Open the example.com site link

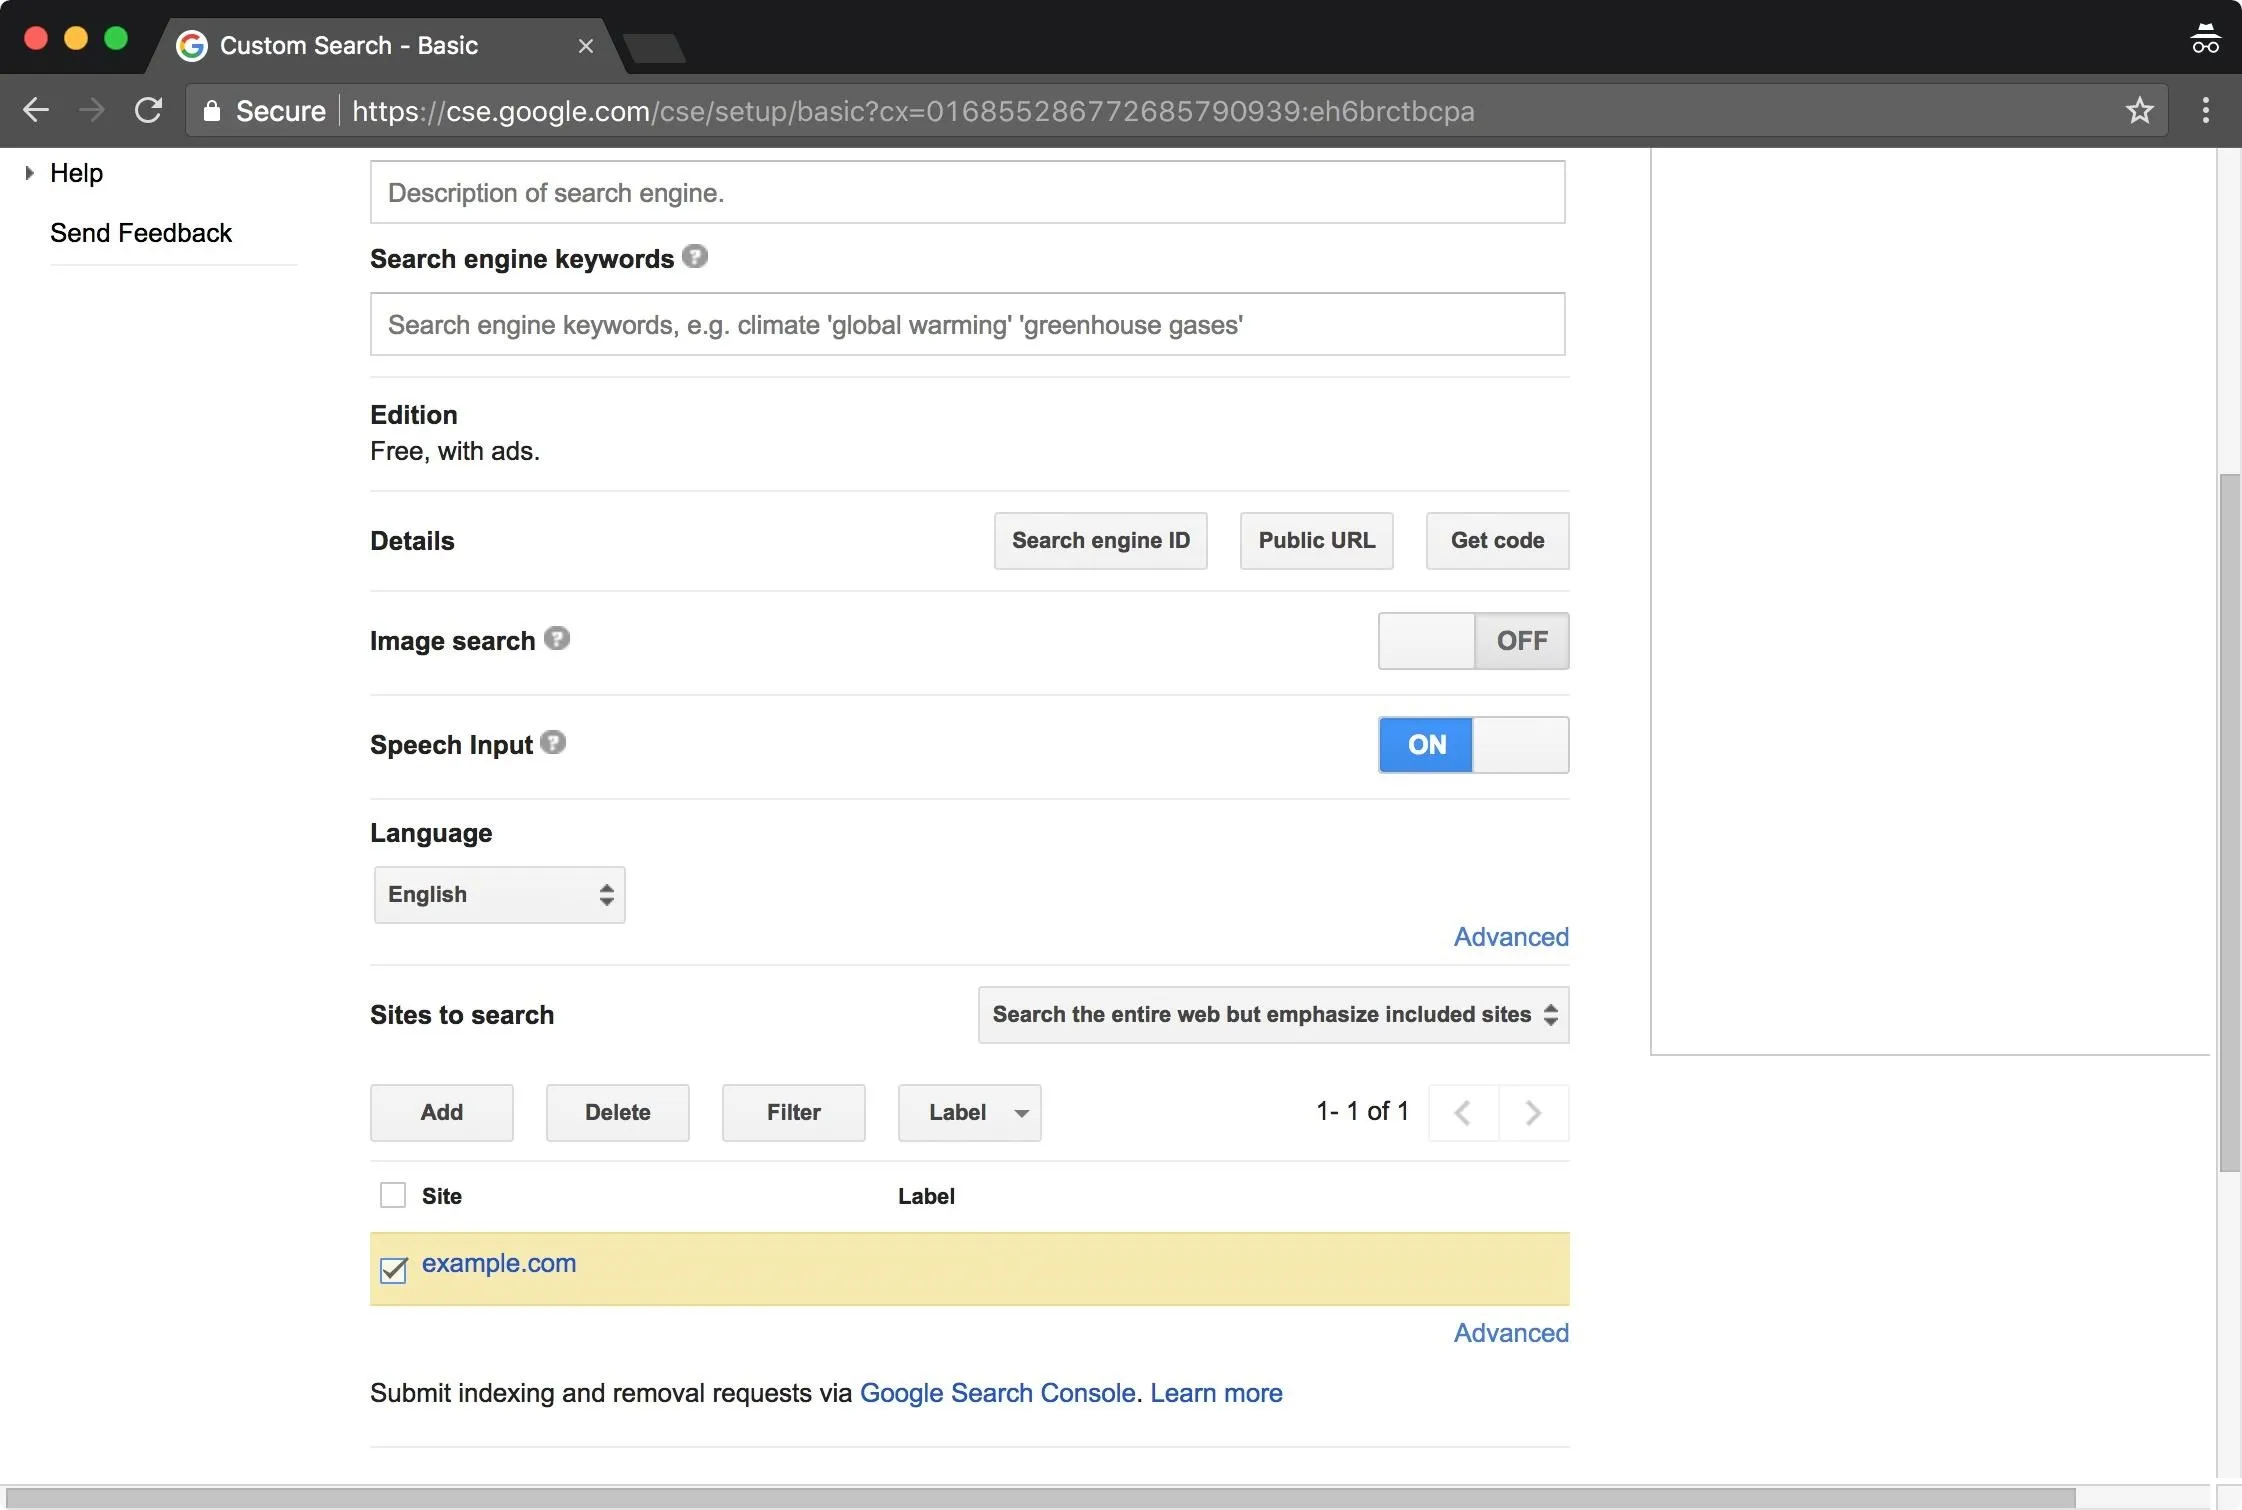[x=499, y=1263]
